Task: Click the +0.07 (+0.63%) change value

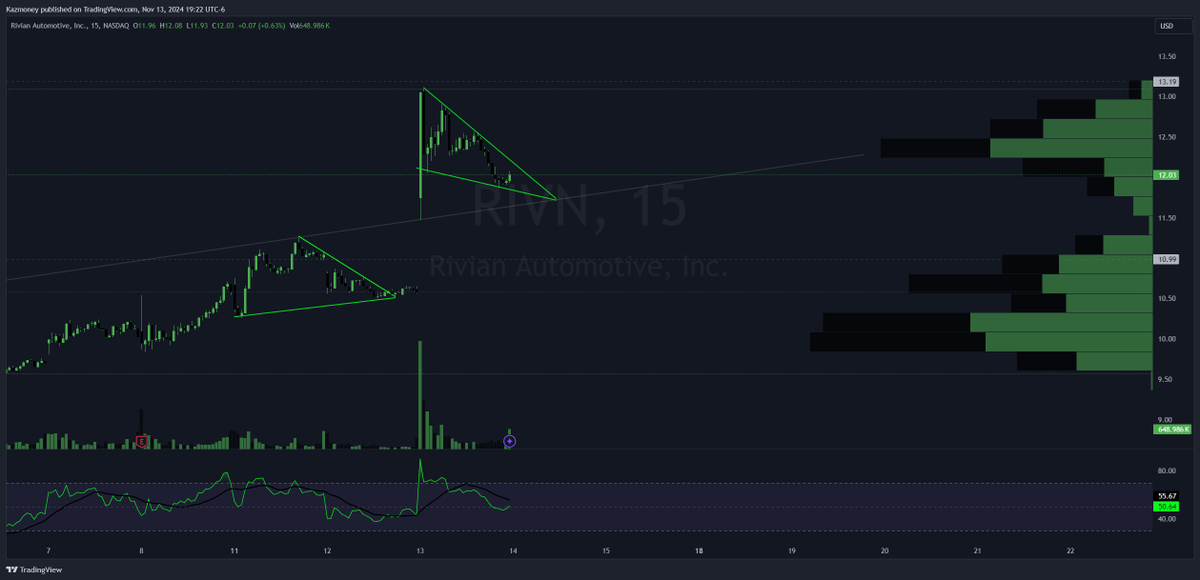Action: (x=262, y=25)
